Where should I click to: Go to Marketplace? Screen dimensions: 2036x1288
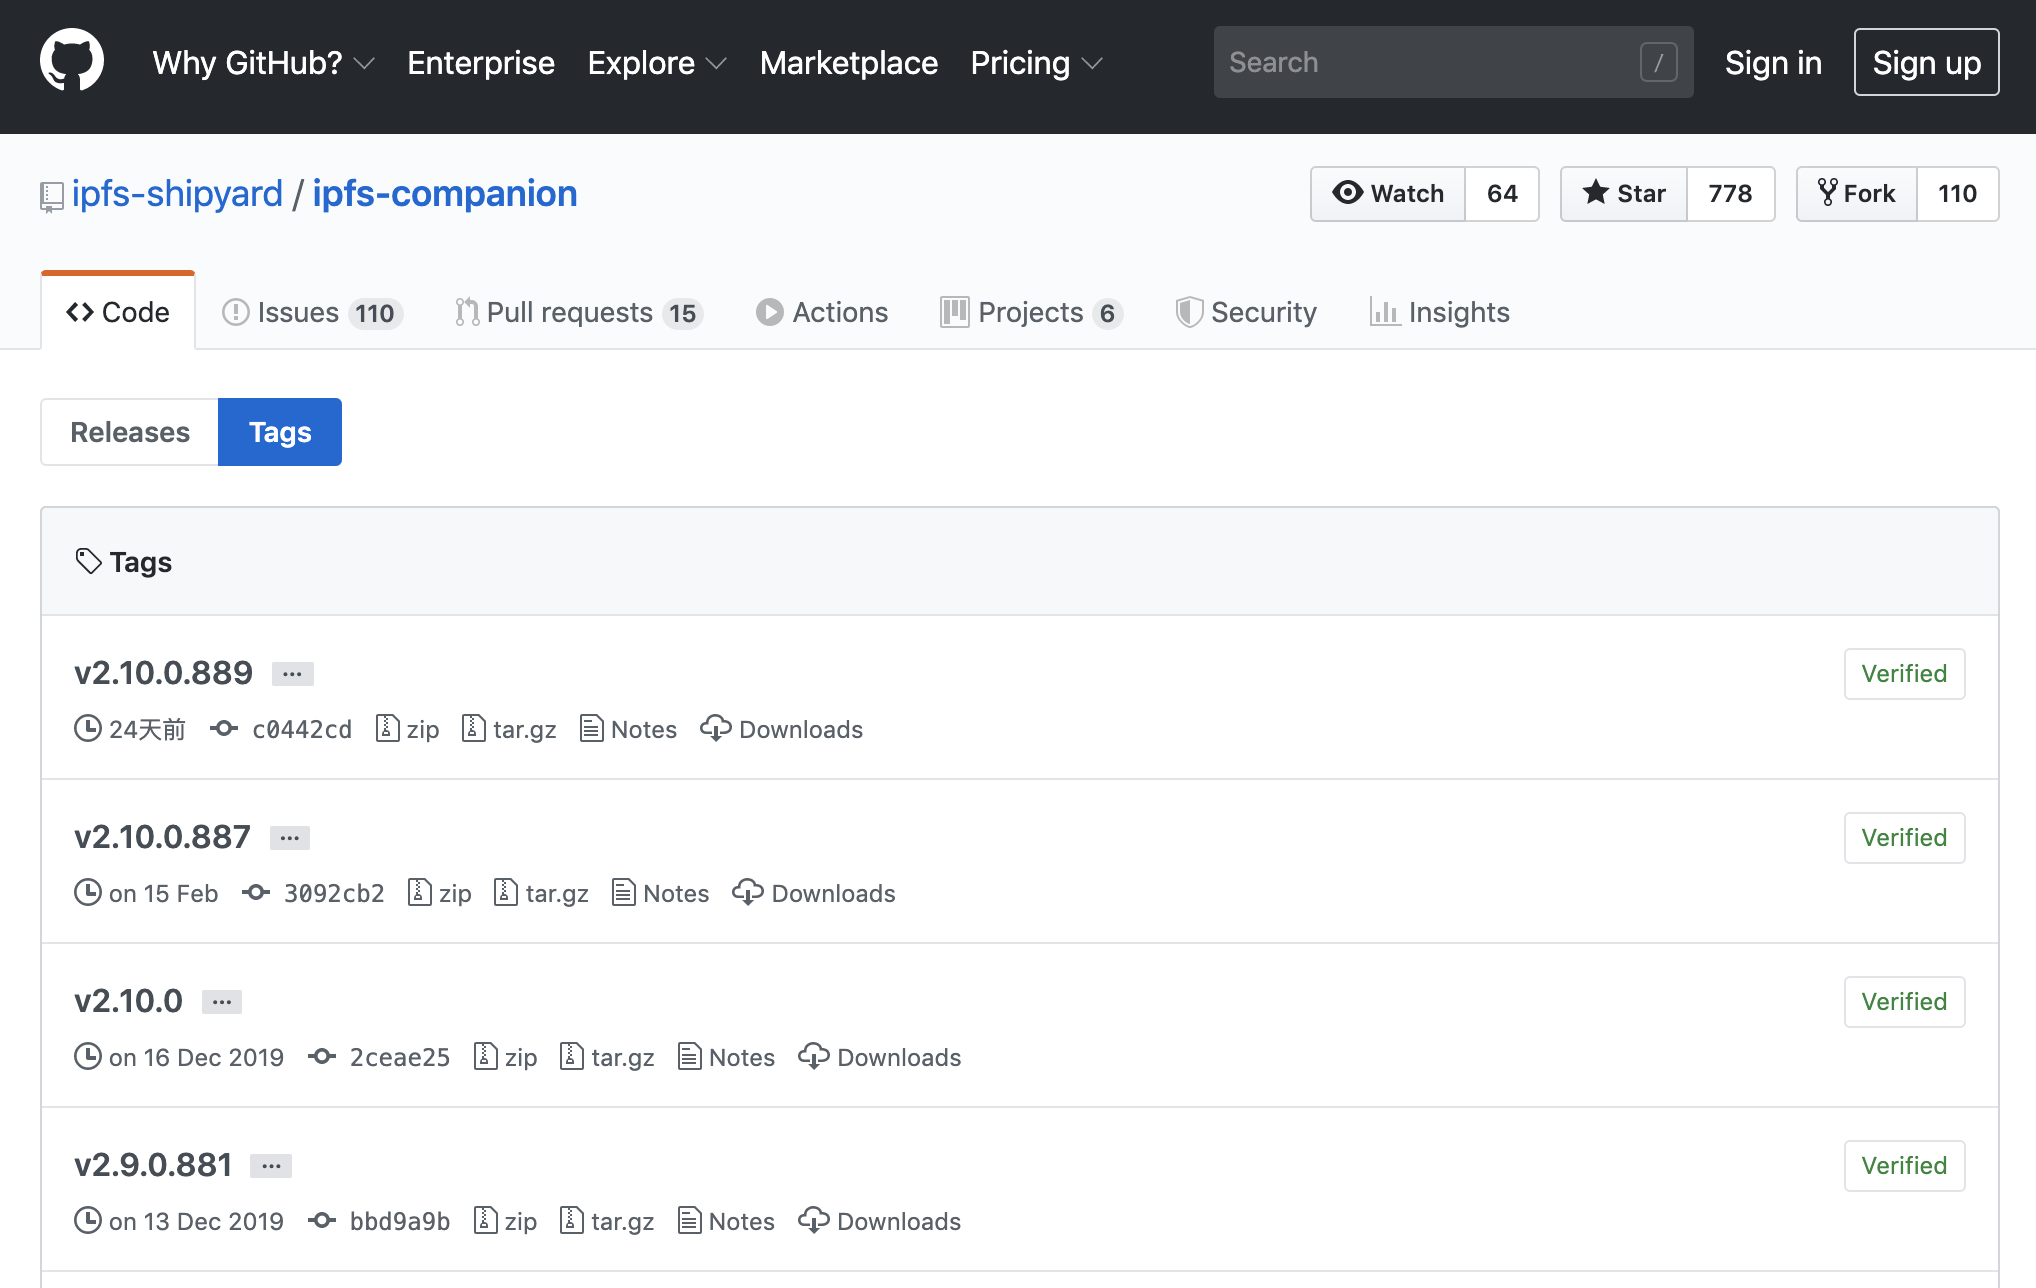coord(848,62)
